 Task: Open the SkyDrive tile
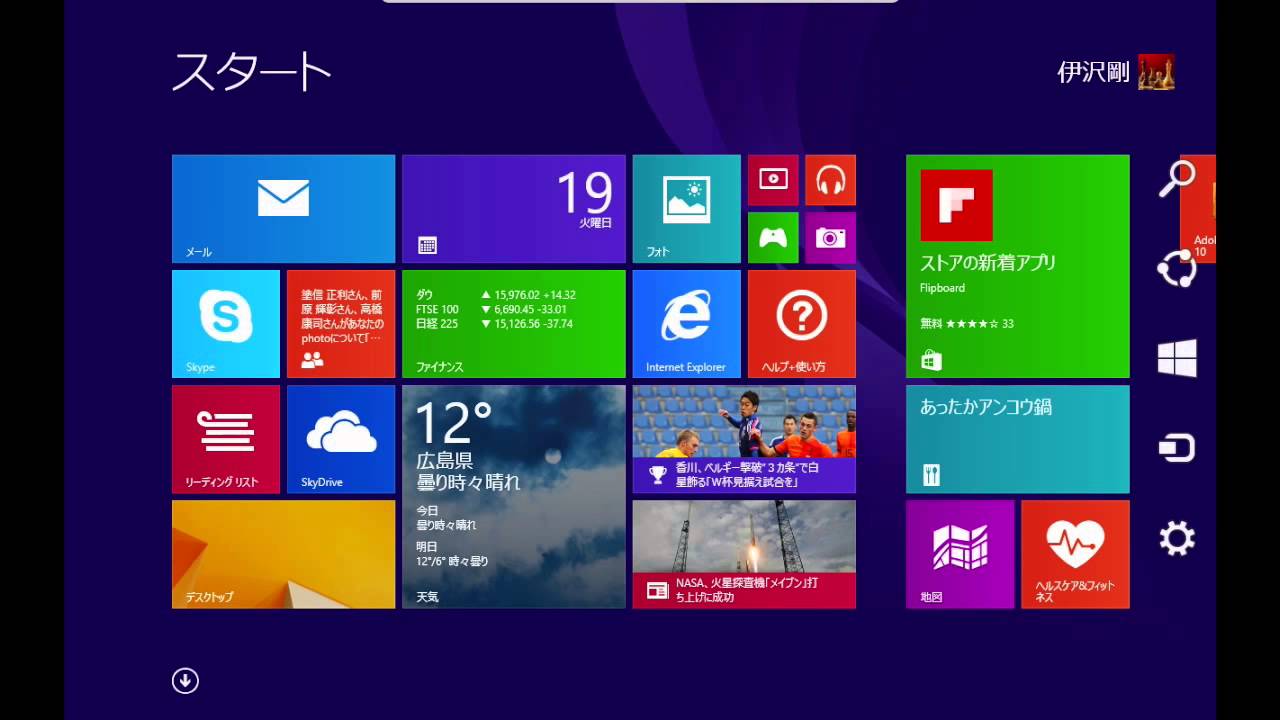[x=341, y=438]
